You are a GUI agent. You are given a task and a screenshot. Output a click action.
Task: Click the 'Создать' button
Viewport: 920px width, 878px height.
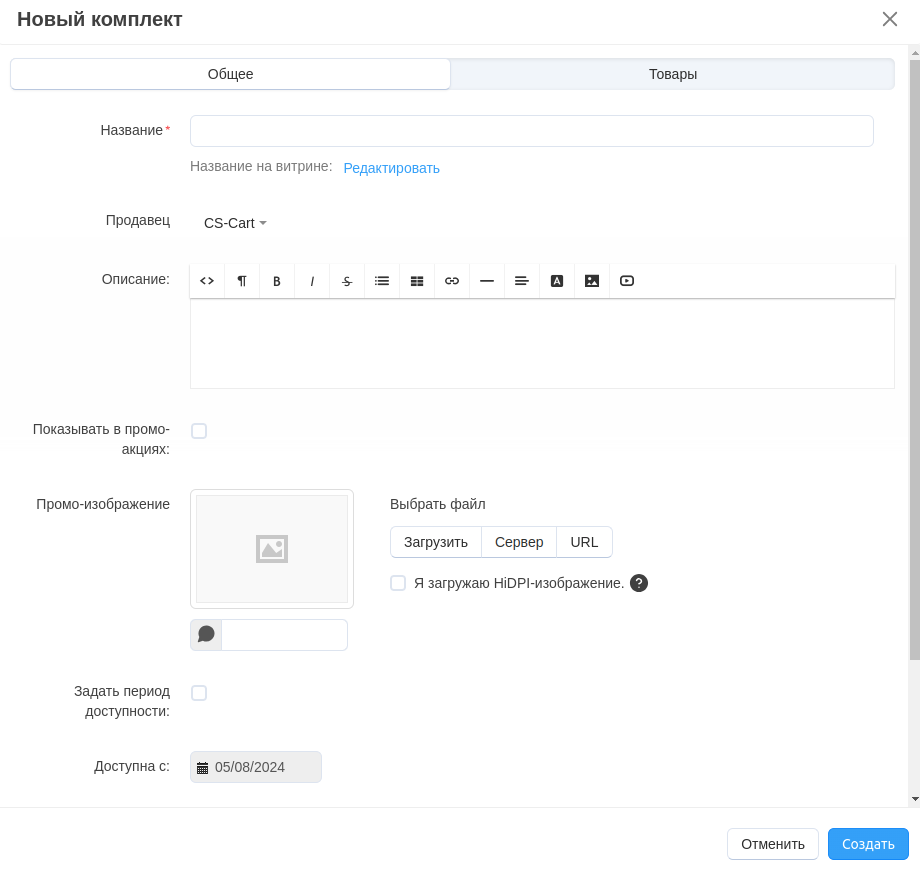click(867, 844)
